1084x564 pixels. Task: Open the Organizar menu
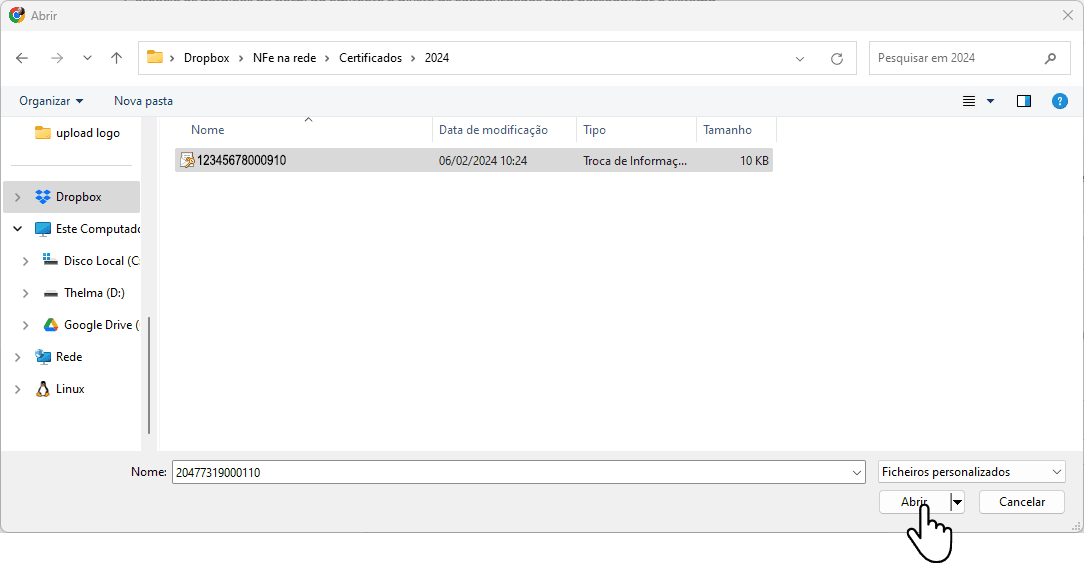pos(51,101)
